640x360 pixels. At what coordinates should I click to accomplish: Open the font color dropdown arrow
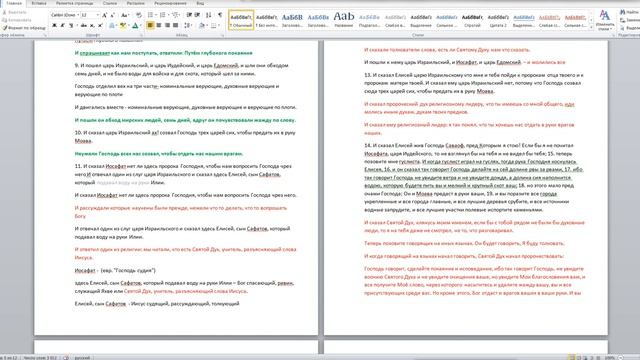pos(140,25)
